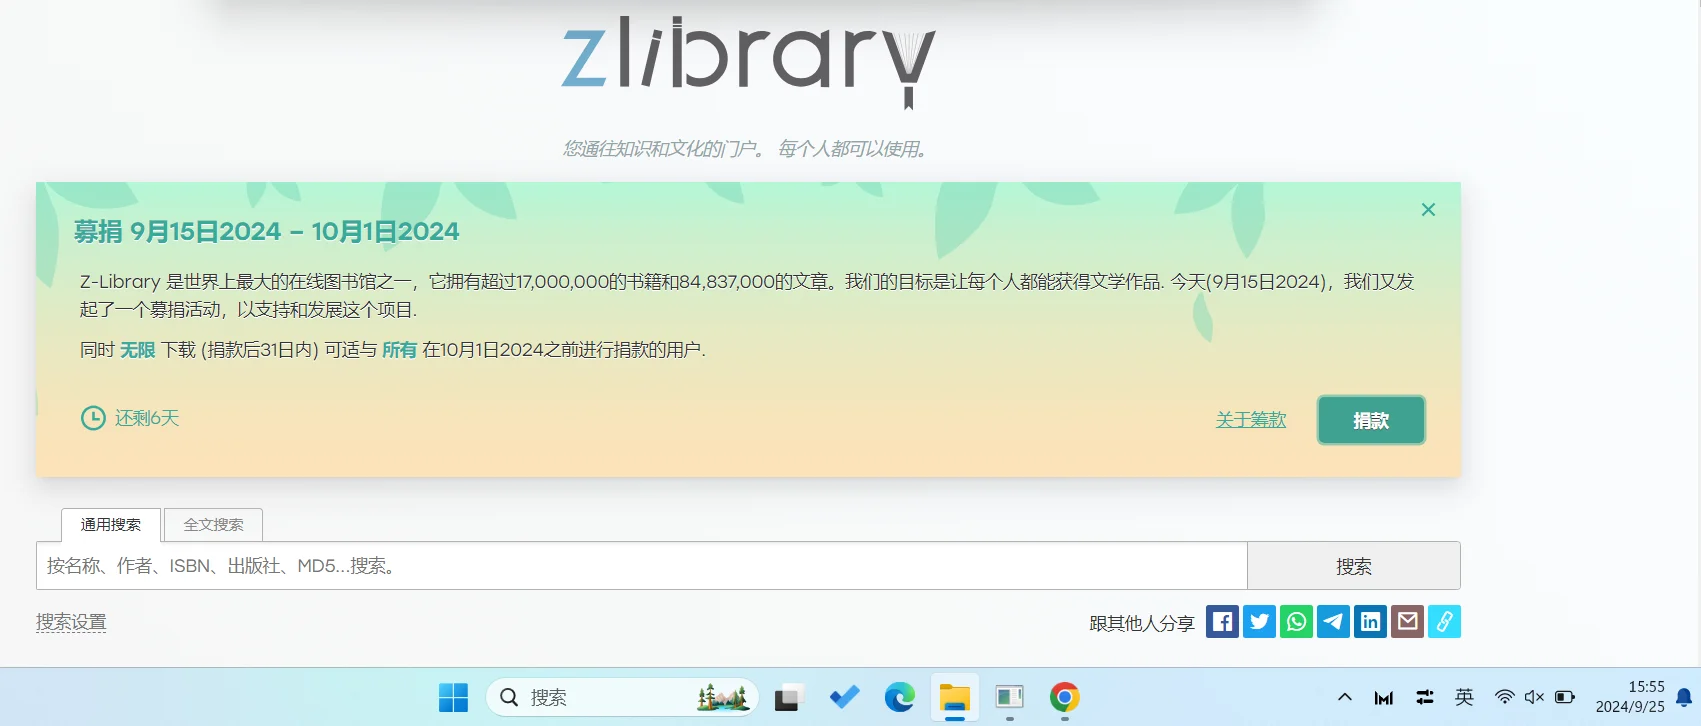Launch Microsoft To Do from the taskbar
Image resolution: width=1701 pixels, height=726 pixels.
(845, 697)
